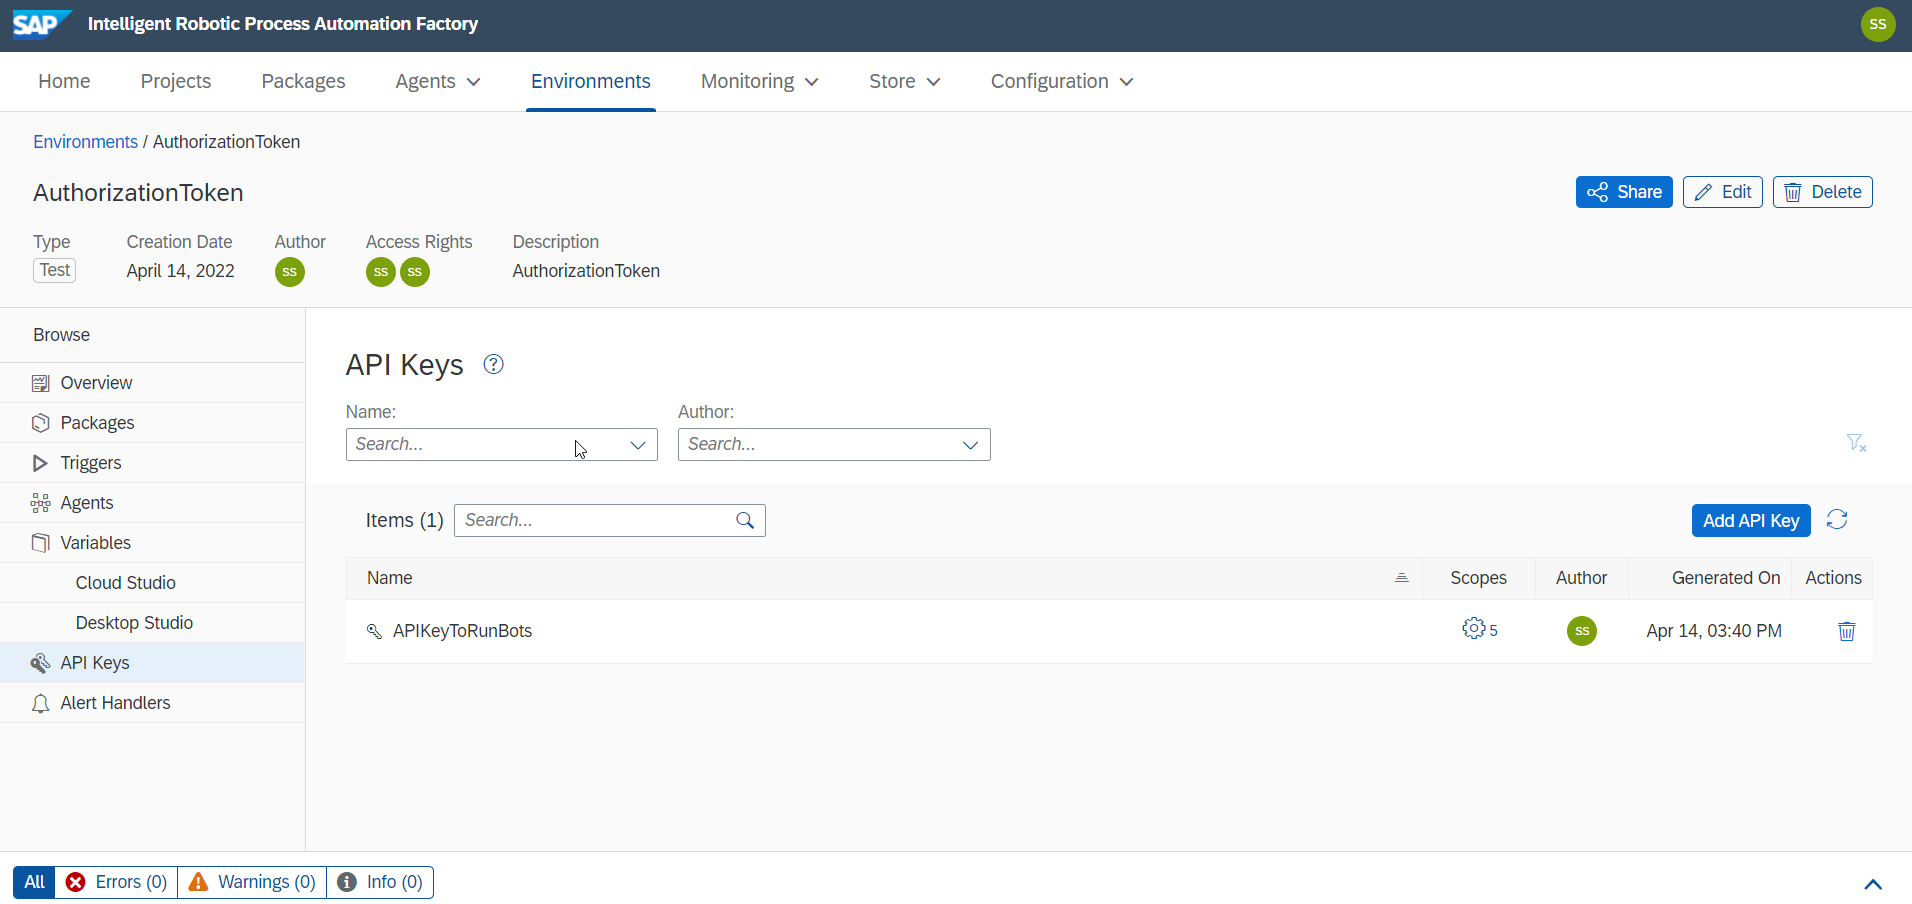
Task: Open the SS user avatar menu
Action: click(1878, 24)
